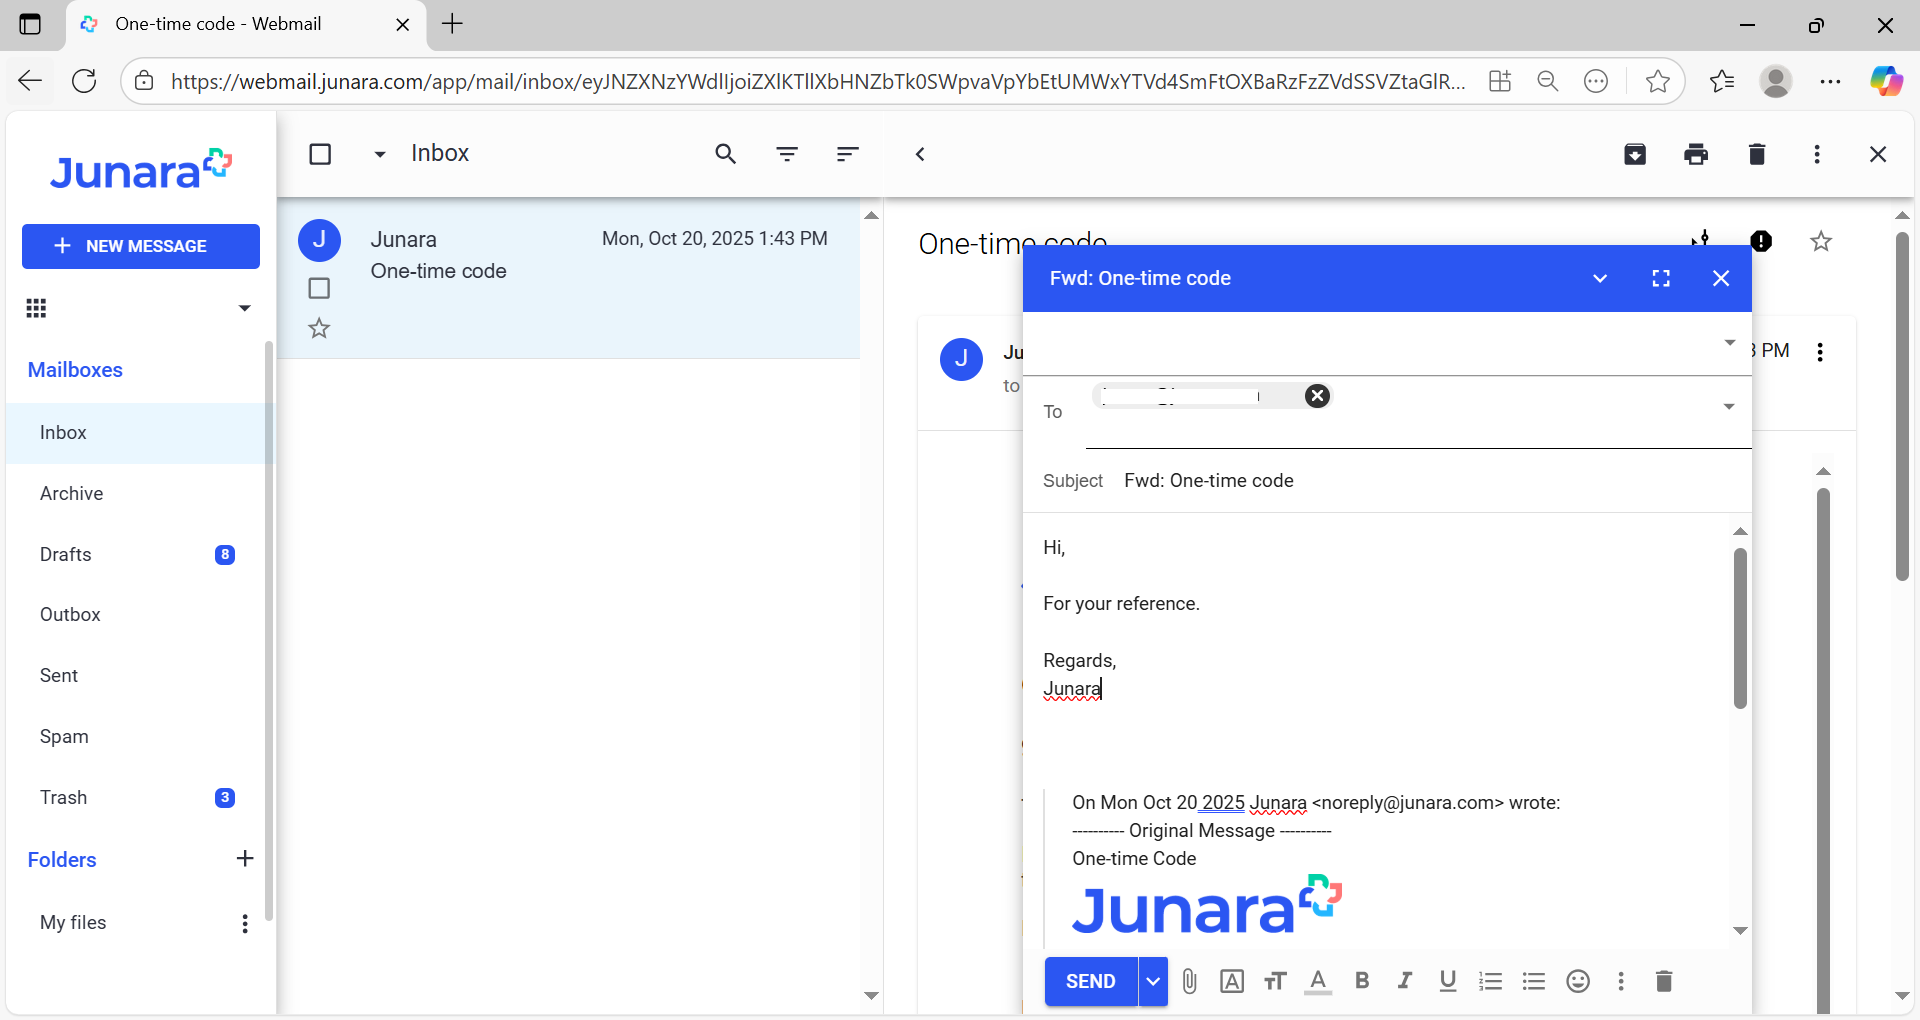1920x1020 pixels.
Task: Add a new folder with plus icon
Action: (x=245, y=859)
